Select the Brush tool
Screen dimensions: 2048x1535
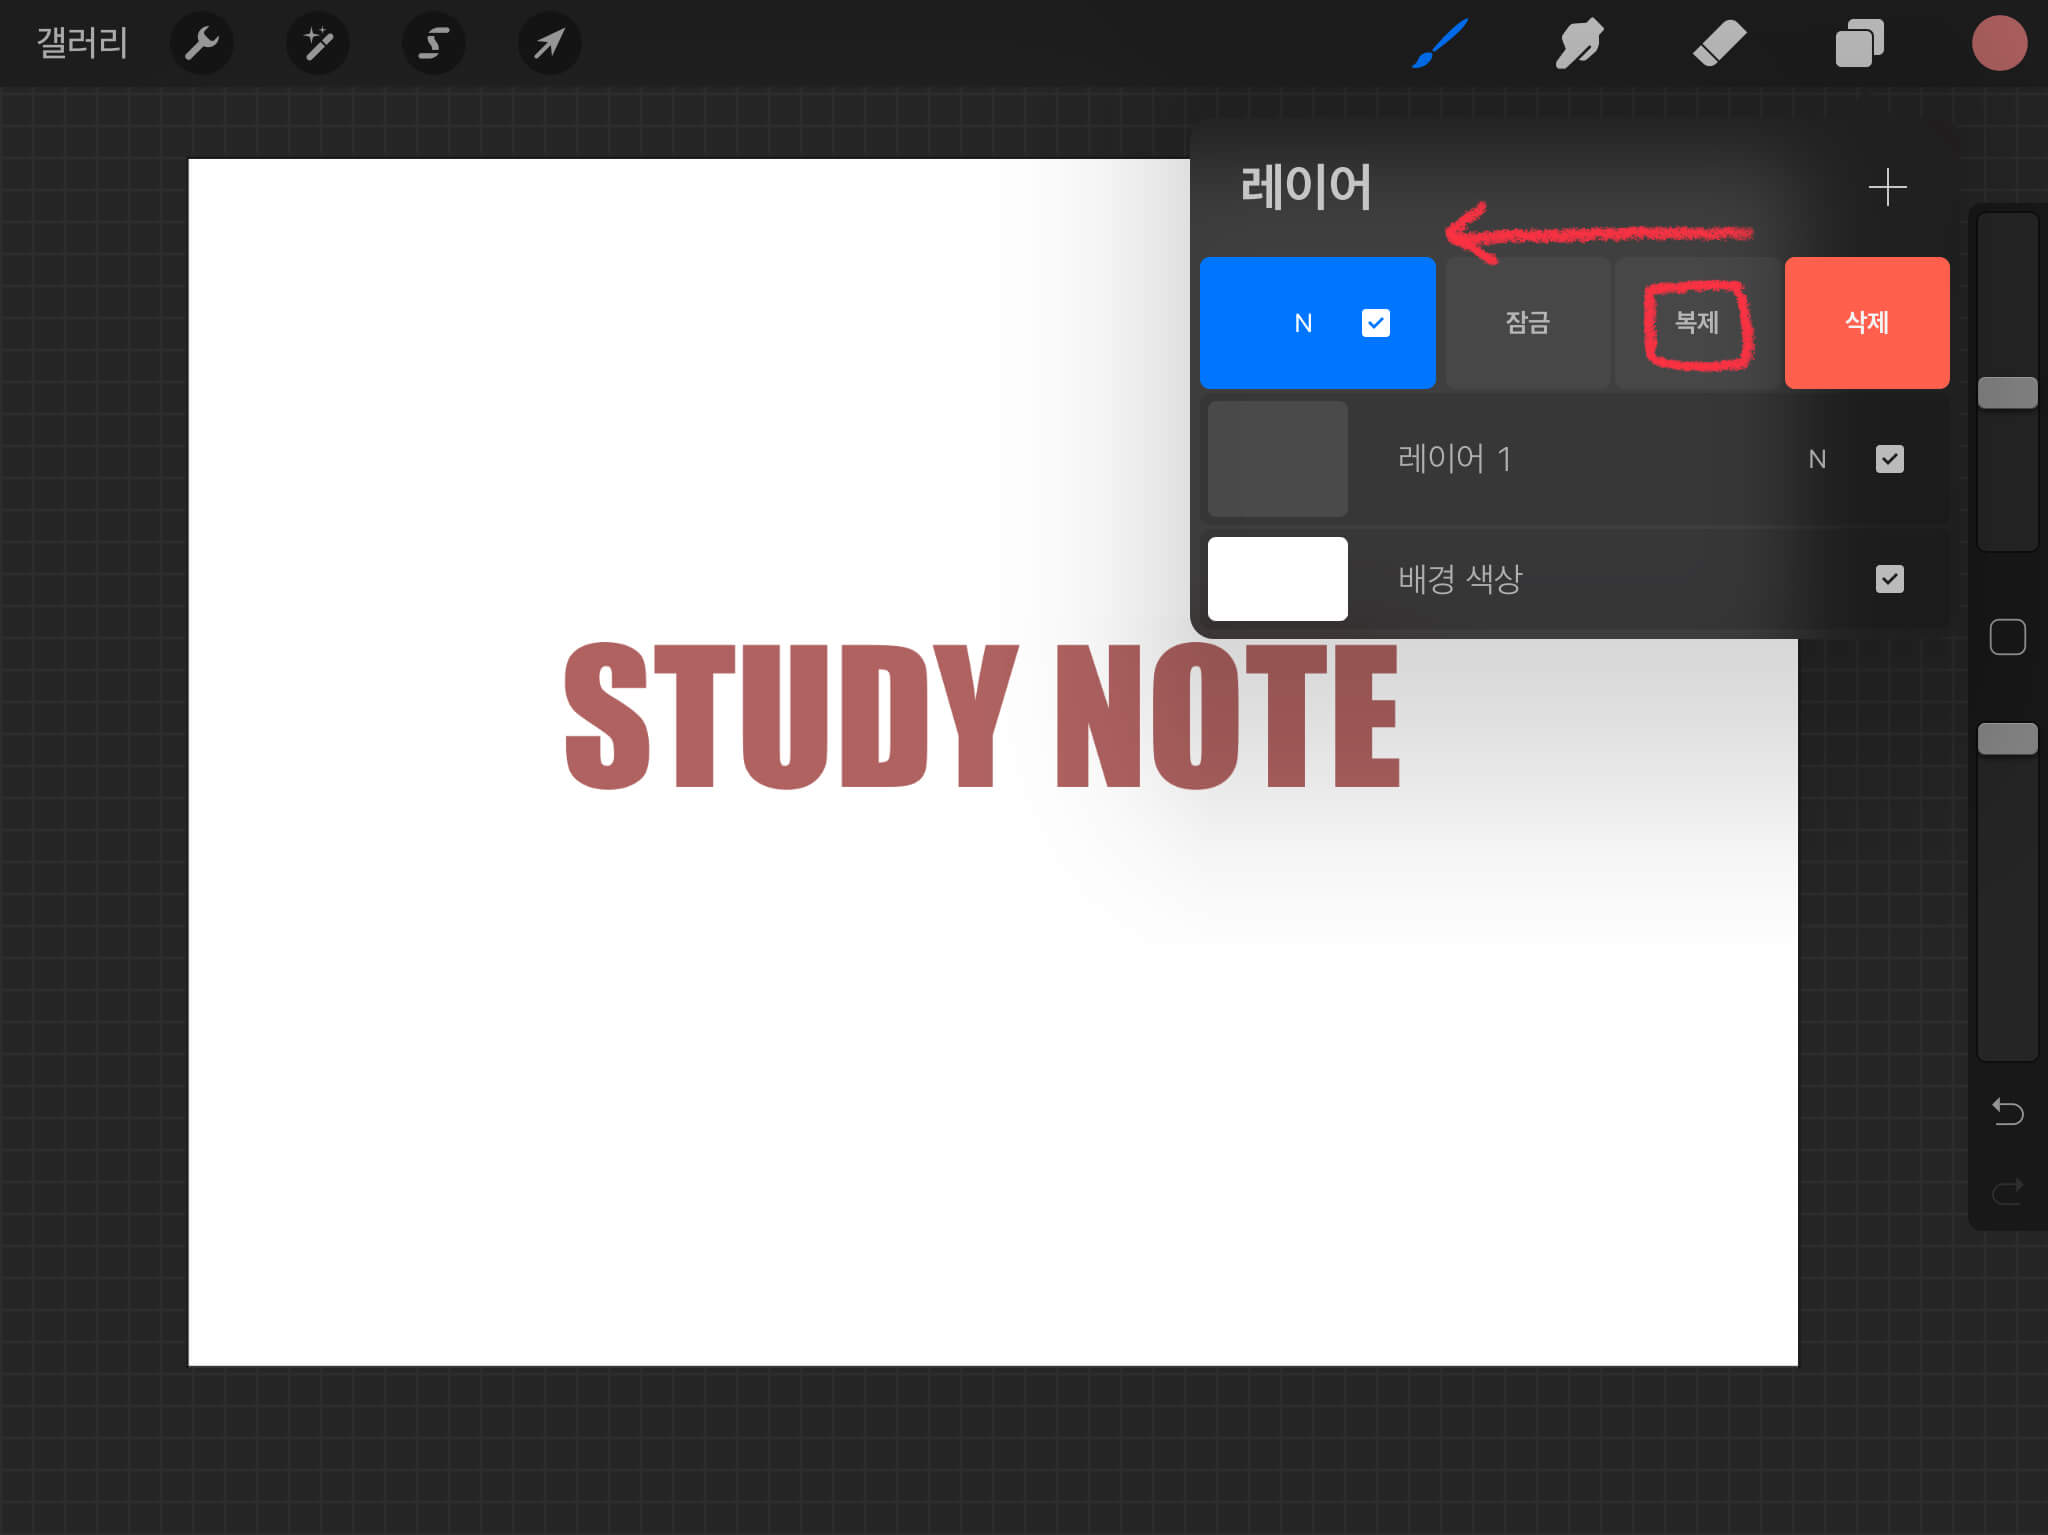pyautogui.click(x=1440, y=43)
